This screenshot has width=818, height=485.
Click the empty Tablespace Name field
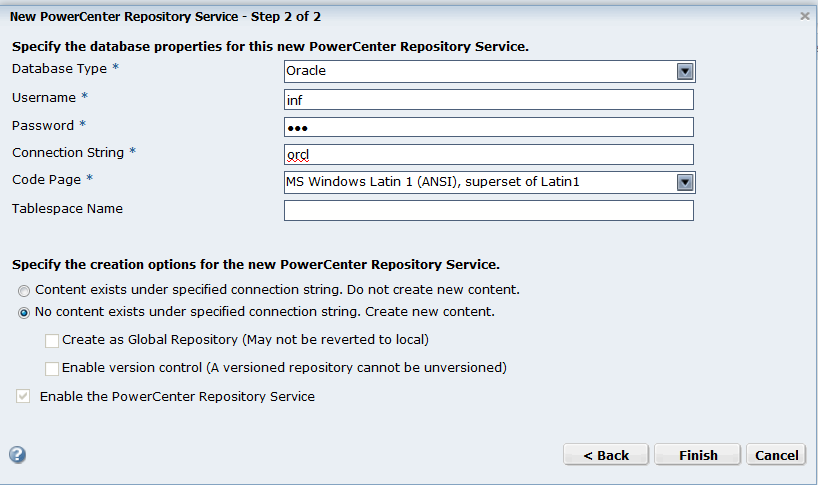click(x=488, y=210)
